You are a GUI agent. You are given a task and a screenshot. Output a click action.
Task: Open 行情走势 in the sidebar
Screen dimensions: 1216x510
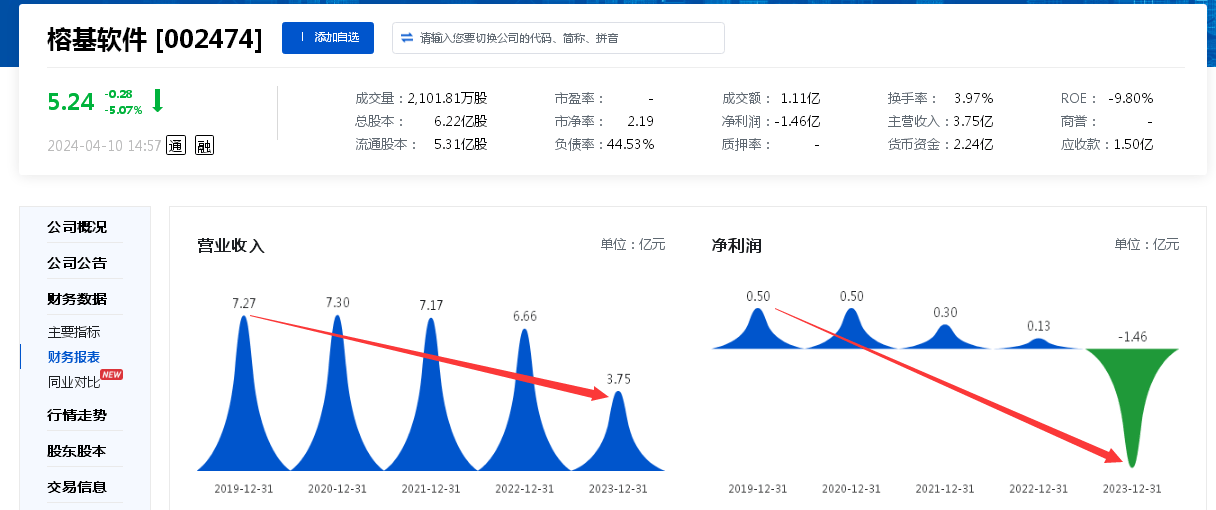point(77,415)
